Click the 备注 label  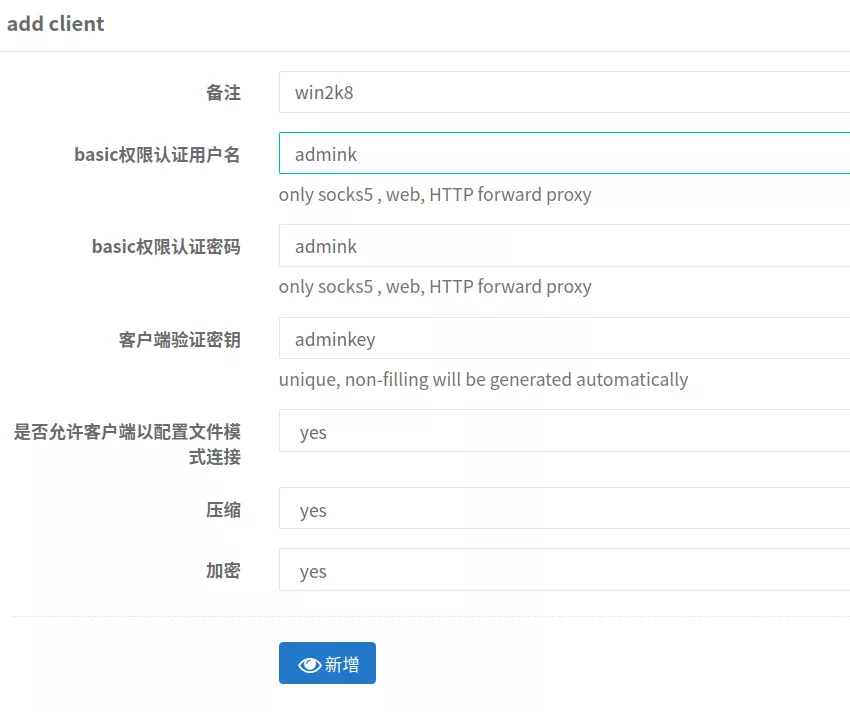[223, 93]
